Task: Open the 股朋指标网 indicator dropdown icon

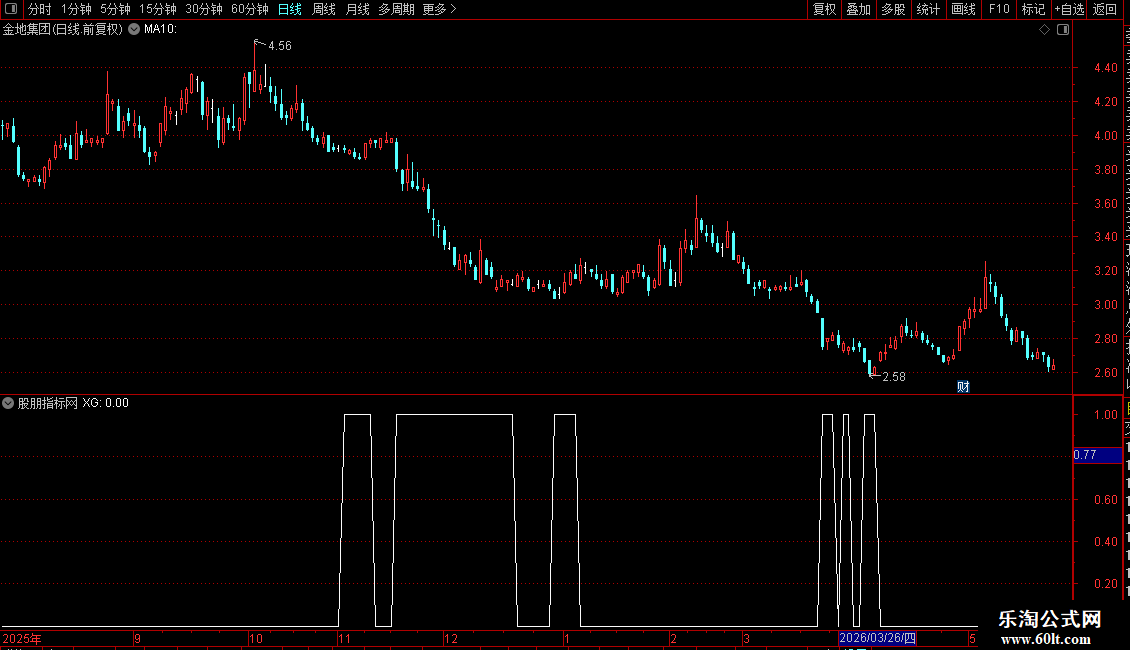Action: coord(8,403)
